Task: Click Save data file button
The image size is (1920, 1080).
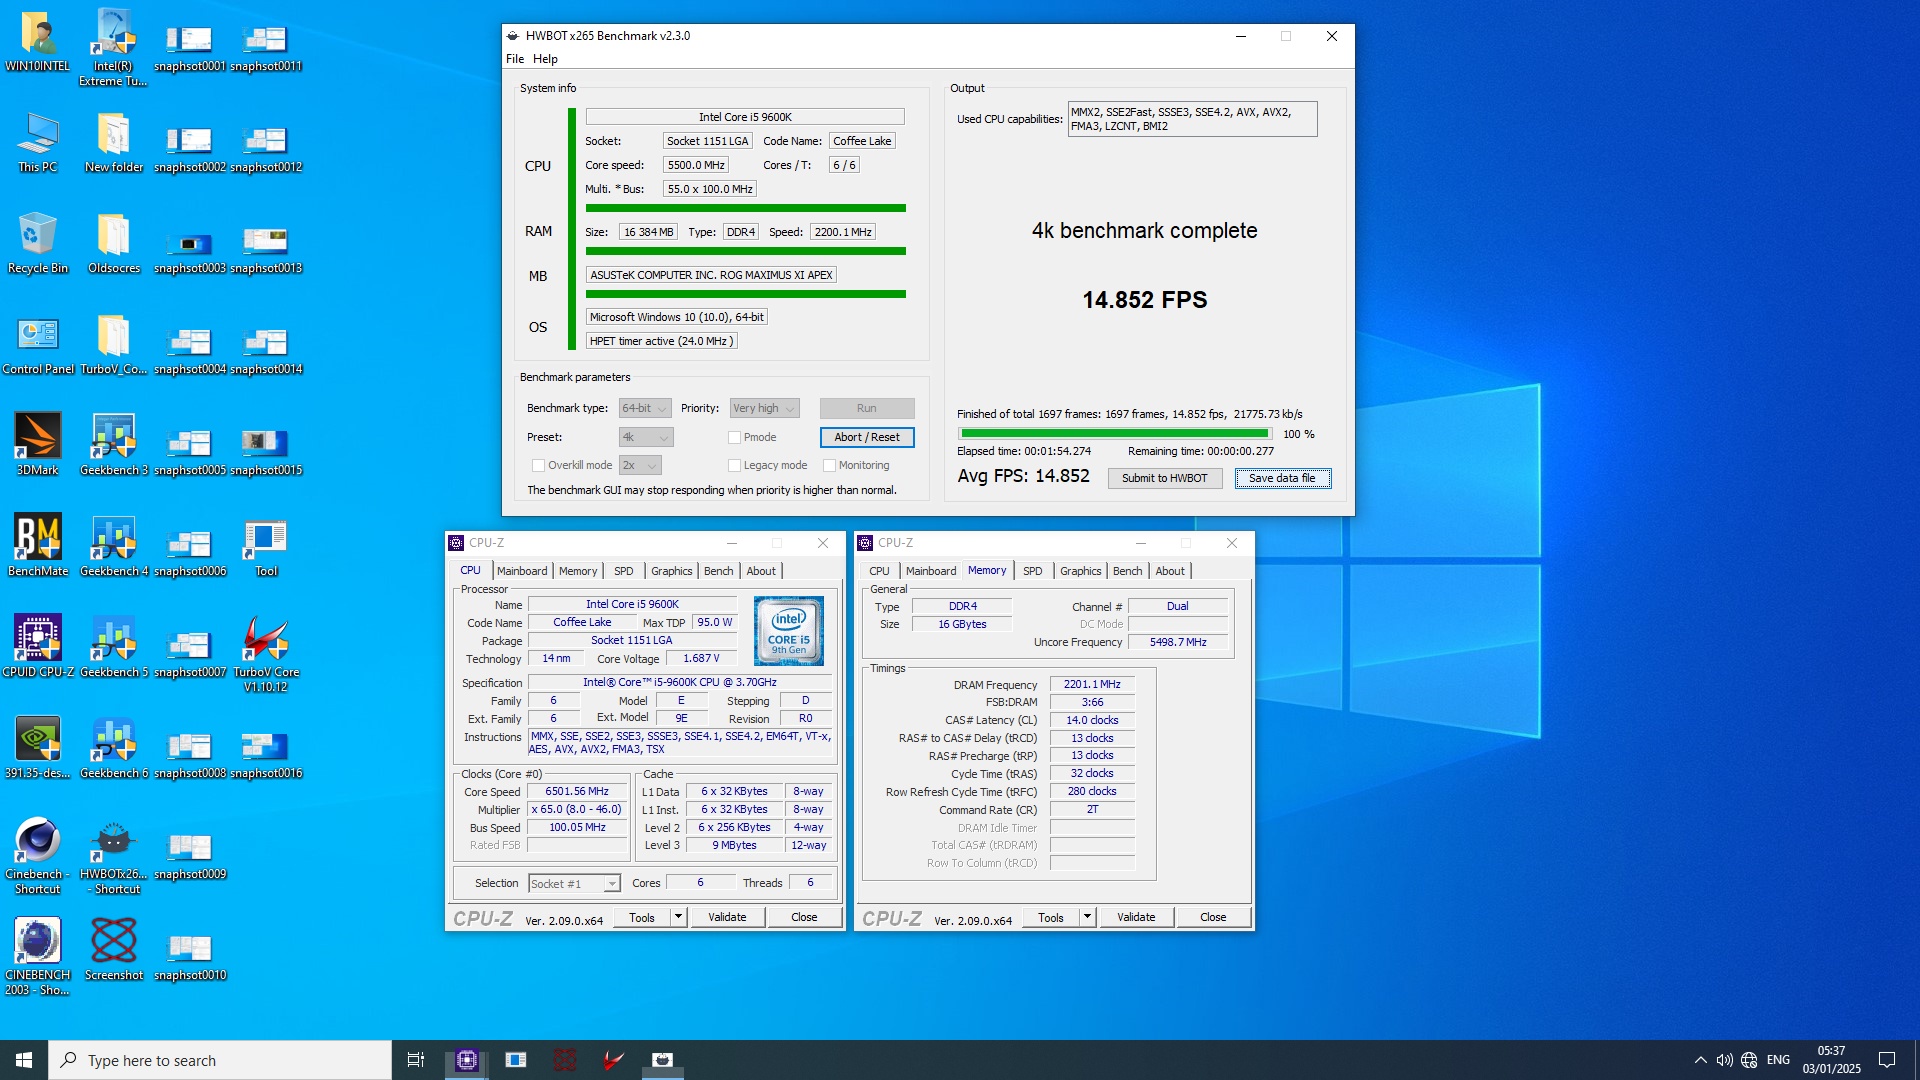Action: pos(1282,478)
